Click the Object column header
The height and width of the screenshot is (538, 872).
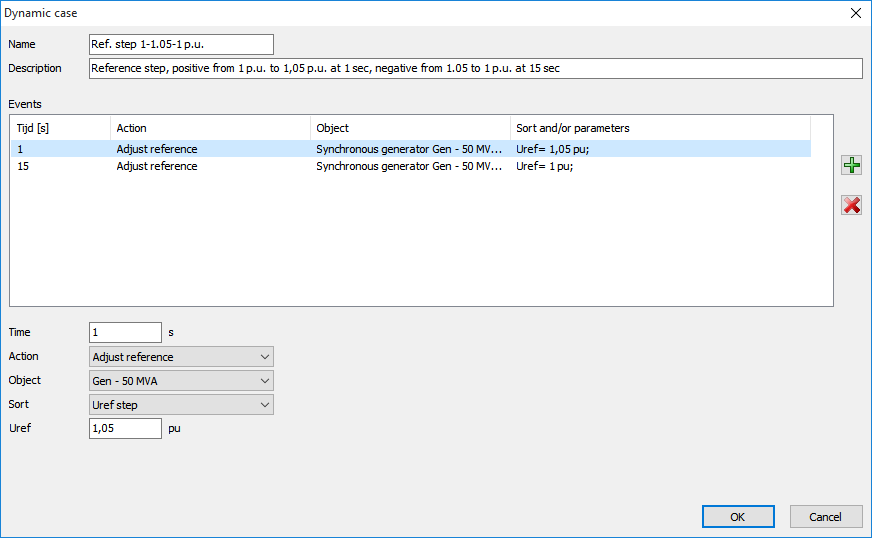[410, 128]
